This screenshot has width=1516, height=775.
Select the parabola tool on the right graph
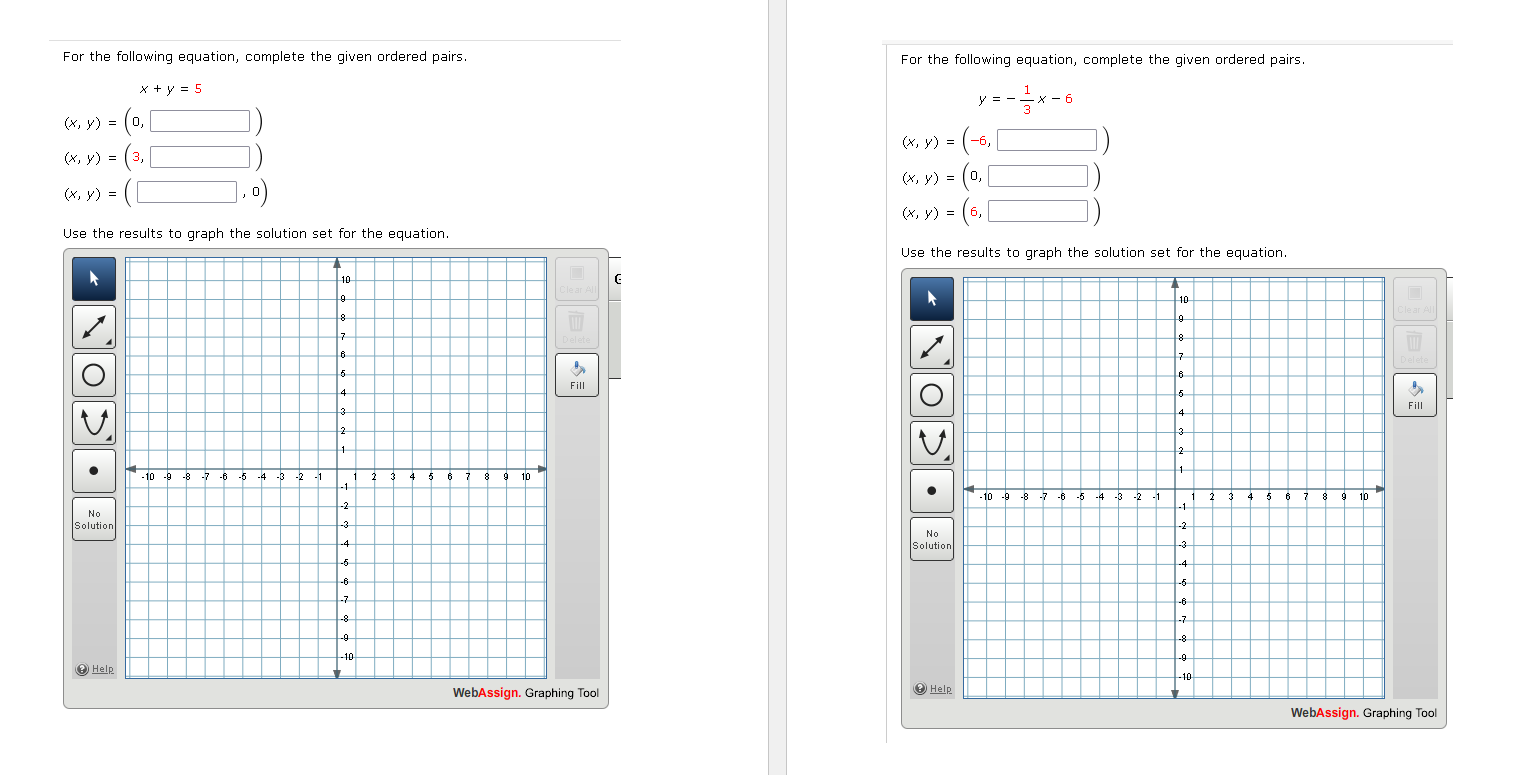click(931, 442)
